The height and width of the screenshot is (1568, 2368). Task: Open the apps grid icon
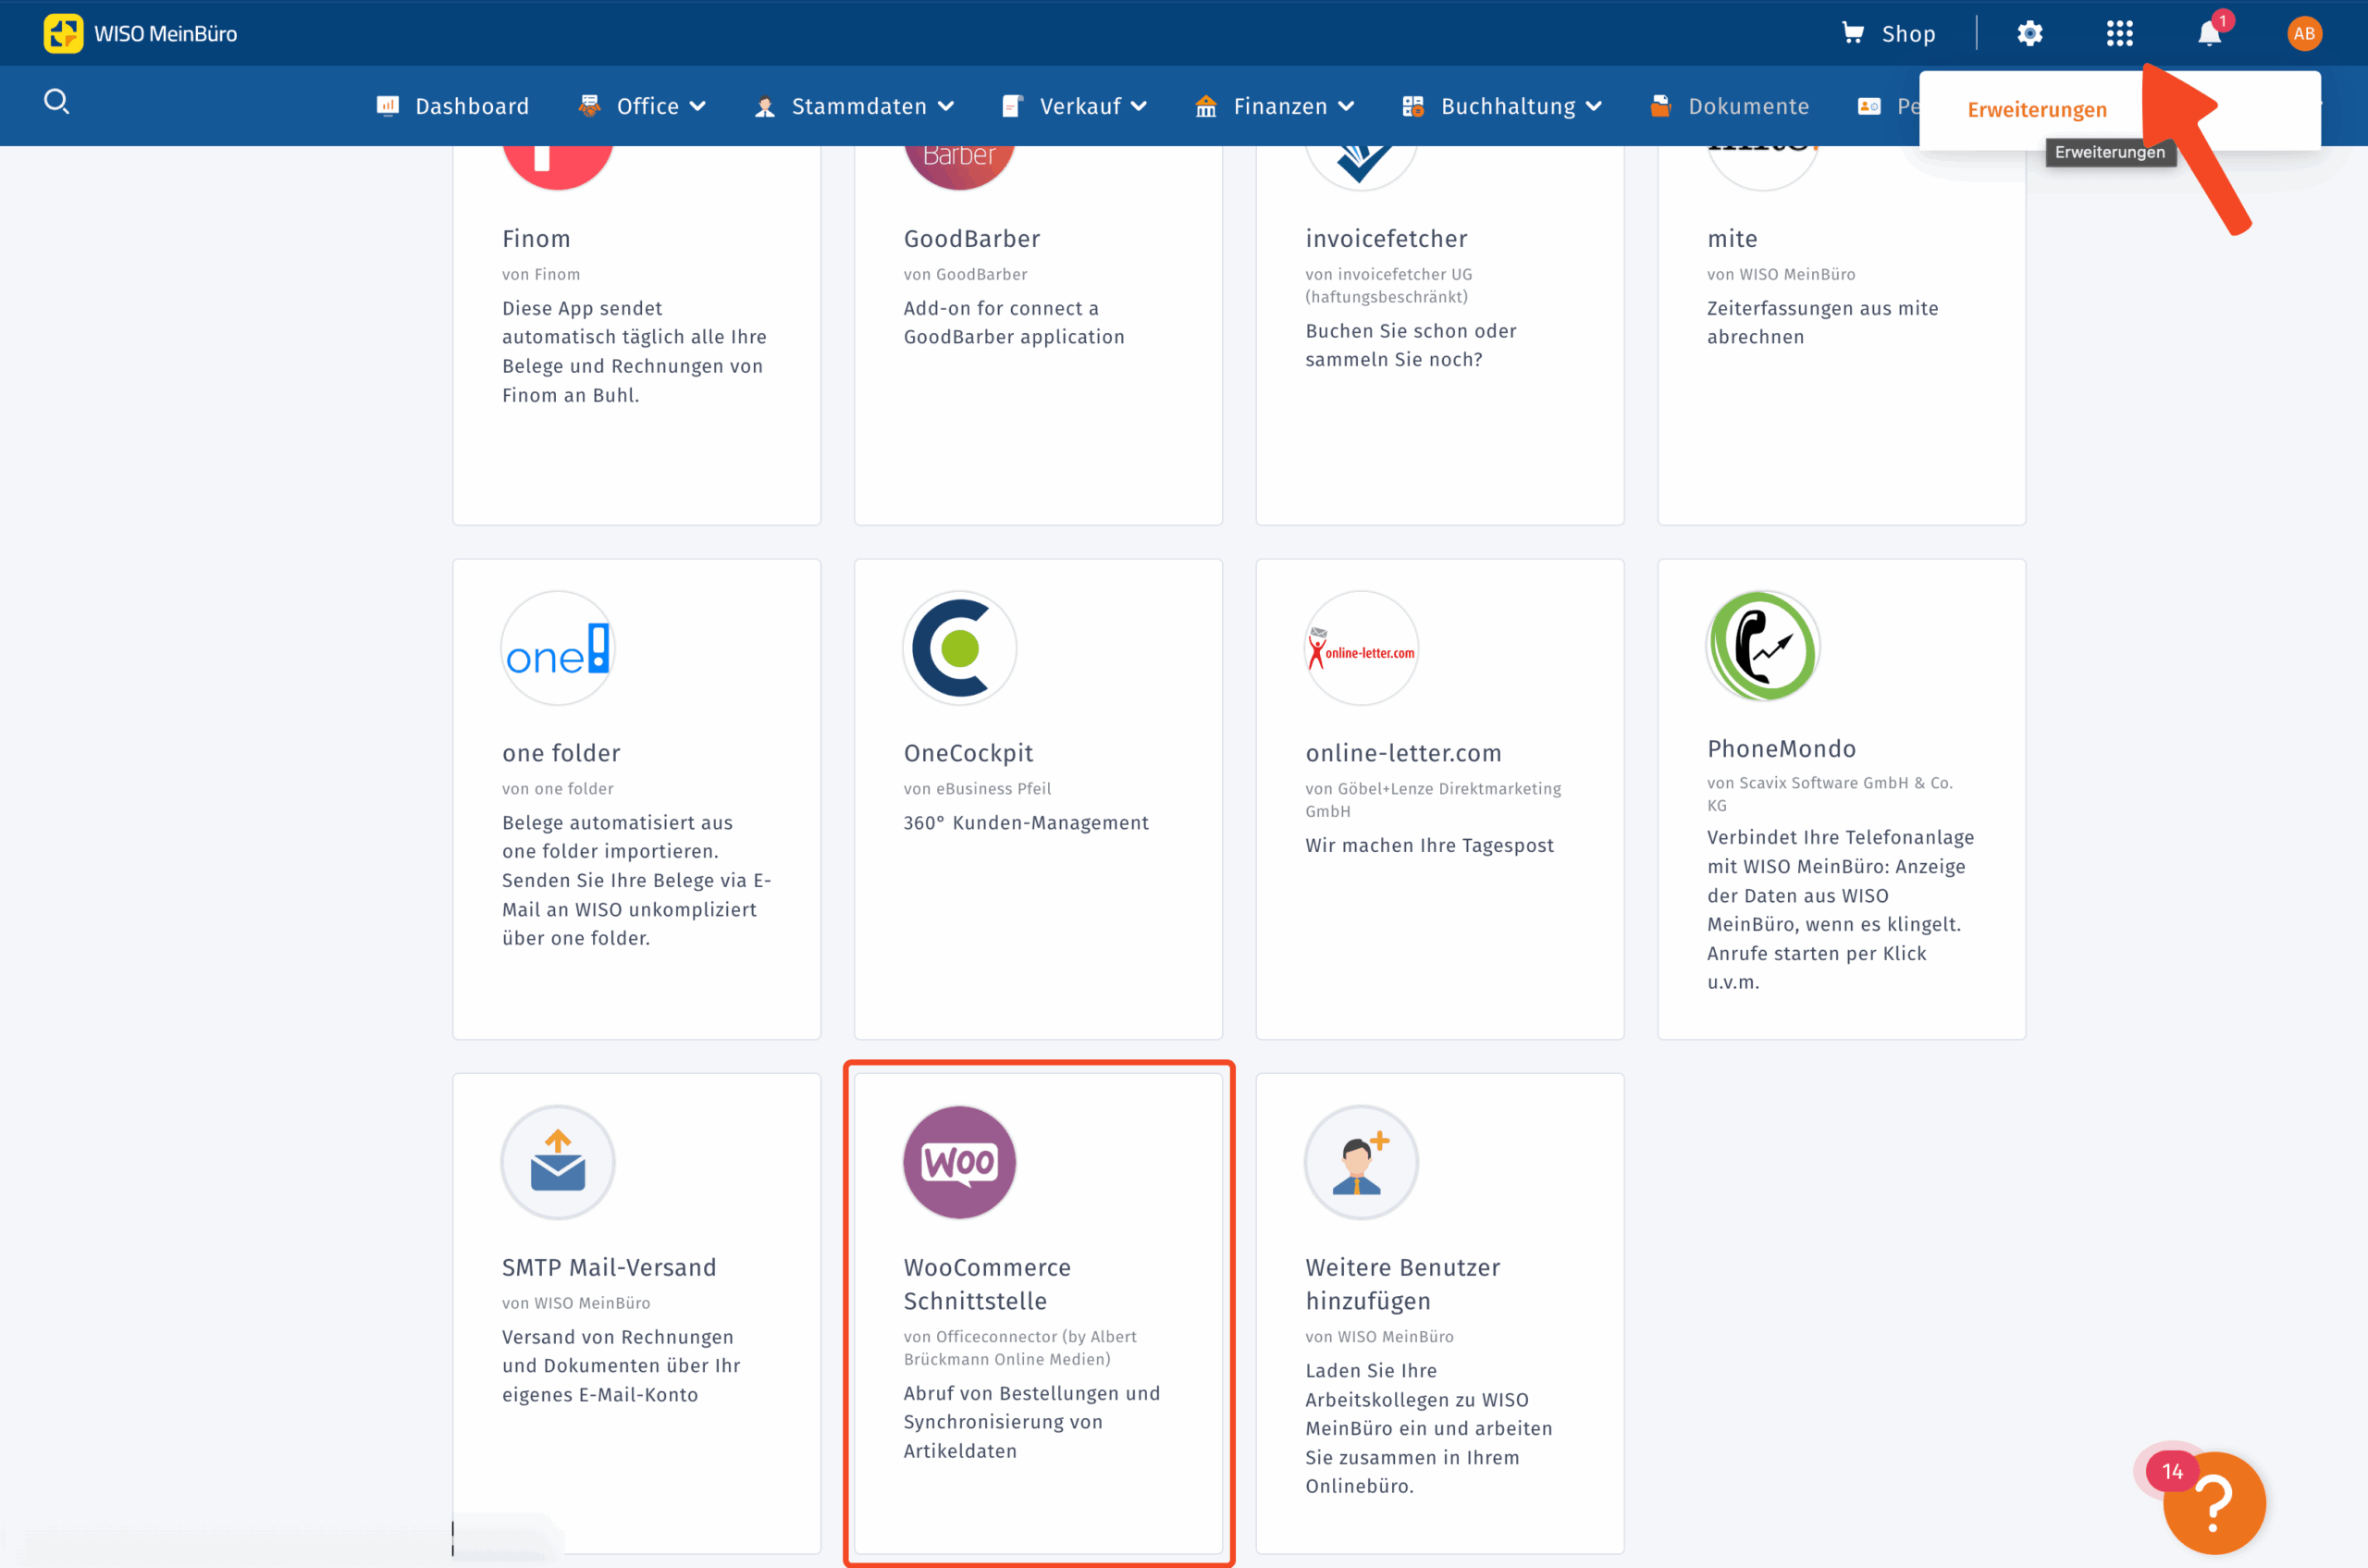click(2119, 33)
